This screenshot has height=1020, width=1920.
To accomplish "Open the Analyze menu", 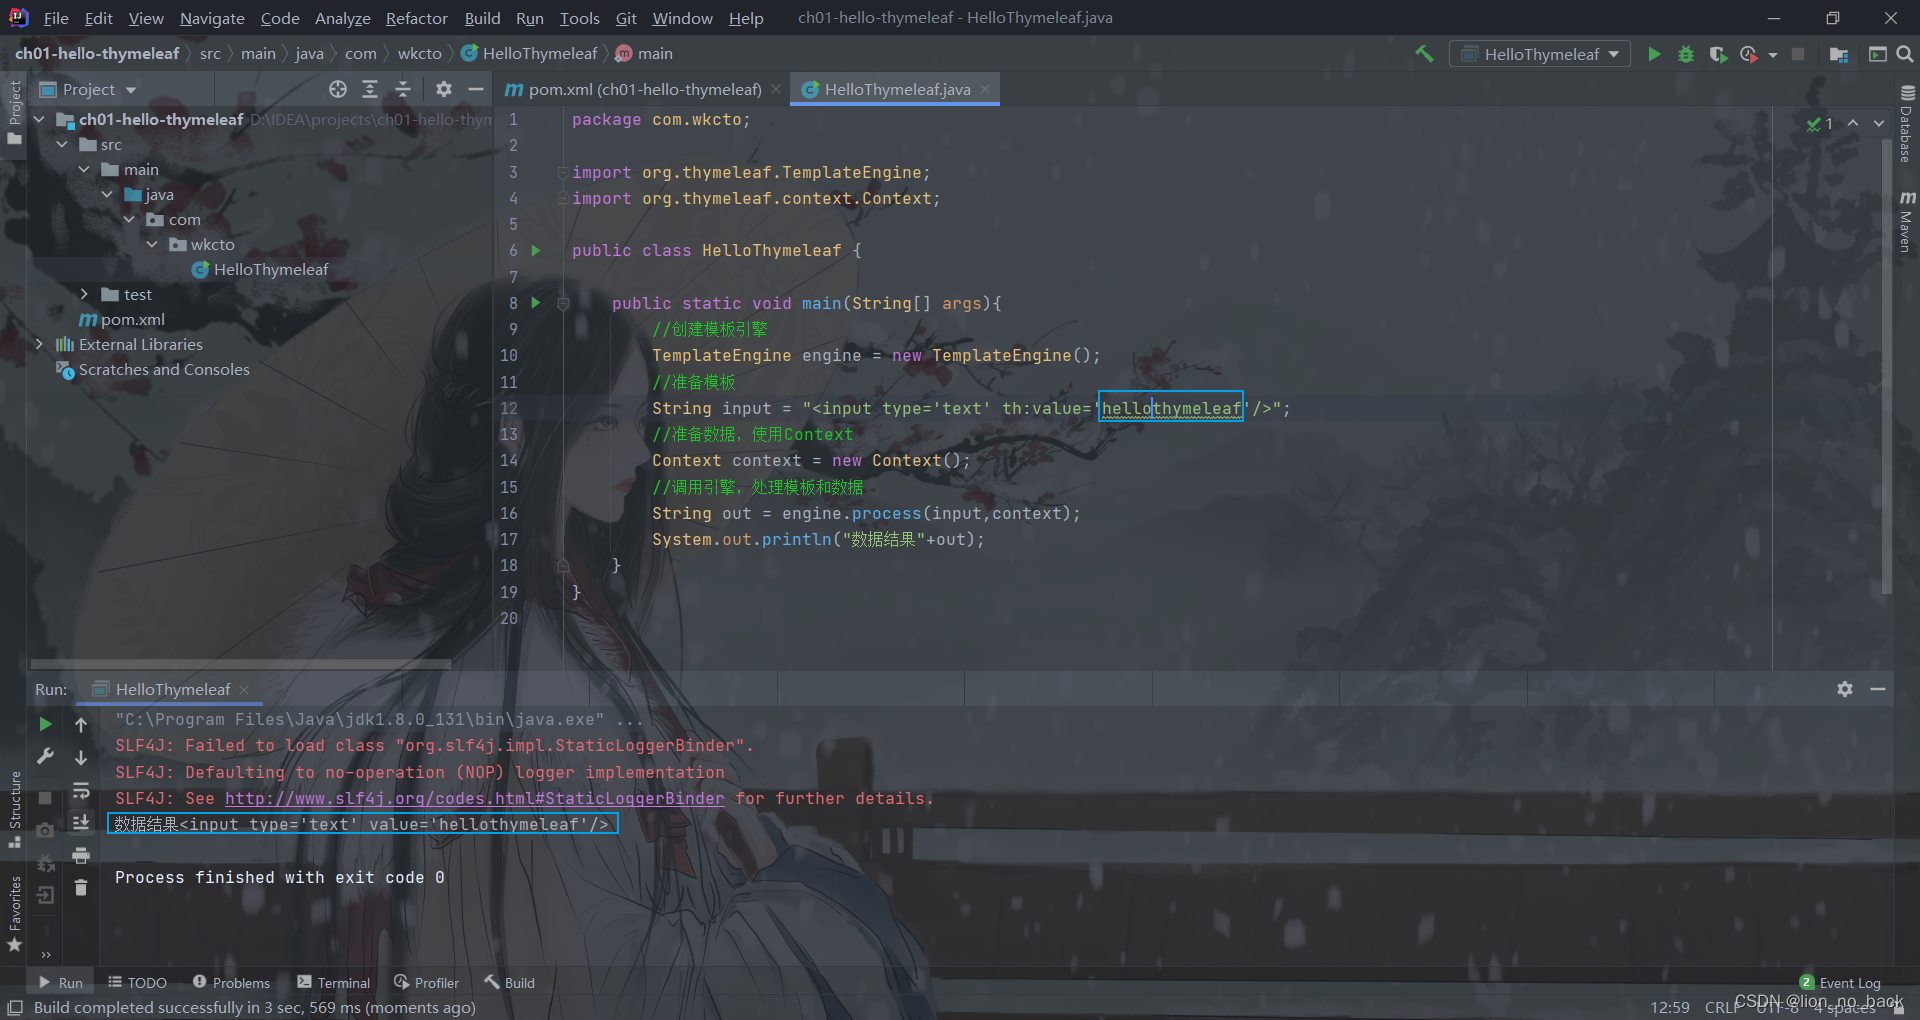I will tap(342, 18).
